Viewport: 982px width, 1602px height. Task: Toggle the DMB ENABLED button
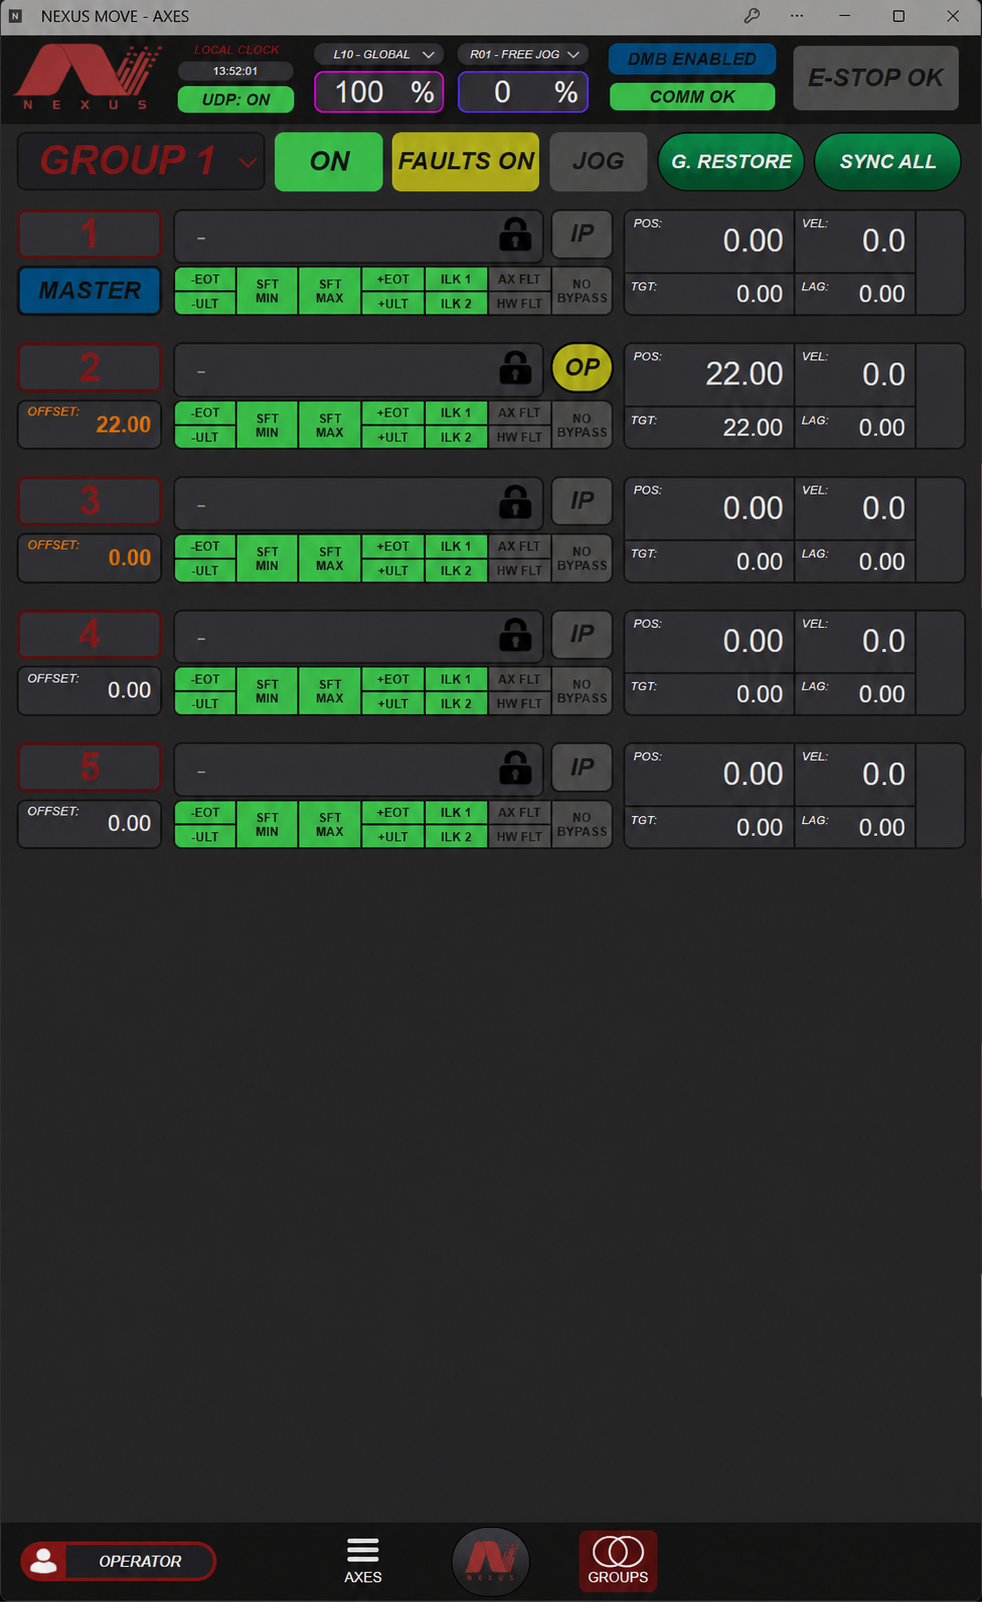coord(692,59)
